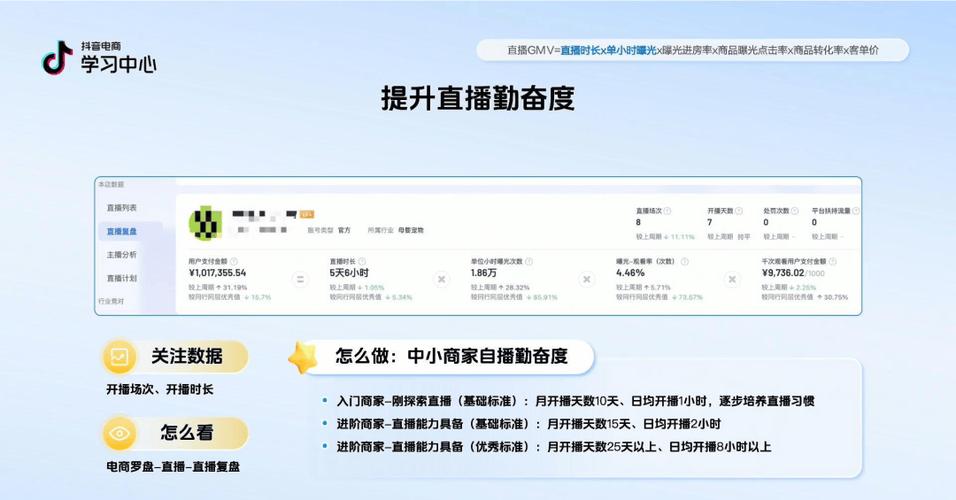Go to 直播计划 in the sidebar
The height and width of the screenshot is (500, 956).
coord(122,278)
